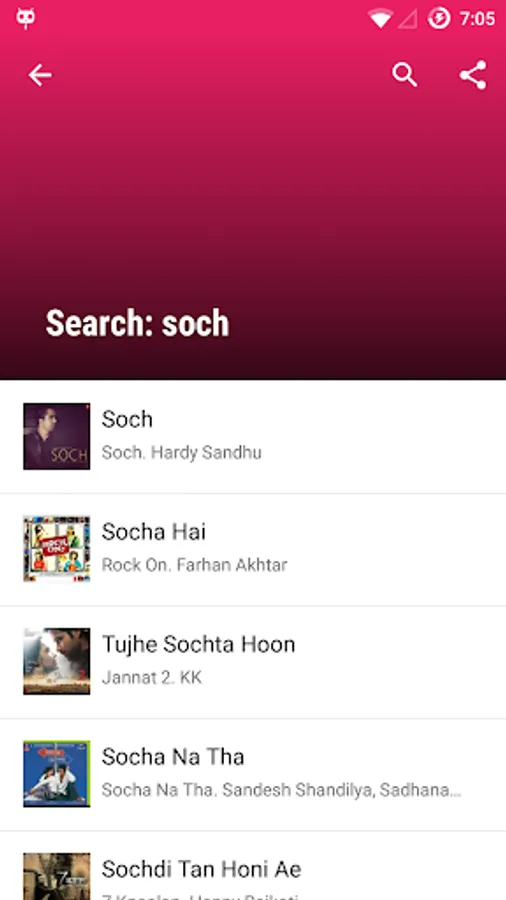The width and height of the screenshot is (506, 900).
Task: Tap the back arrow icon
Action: (x=40, y=75)
